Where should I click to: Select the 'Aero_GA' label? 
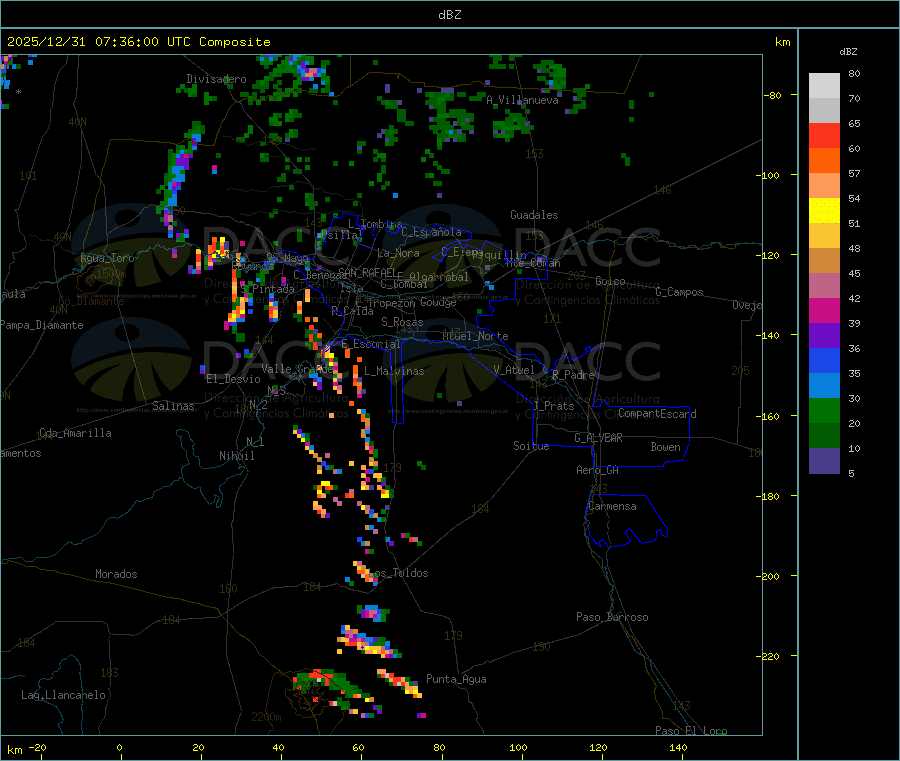[x=598, y=470]
